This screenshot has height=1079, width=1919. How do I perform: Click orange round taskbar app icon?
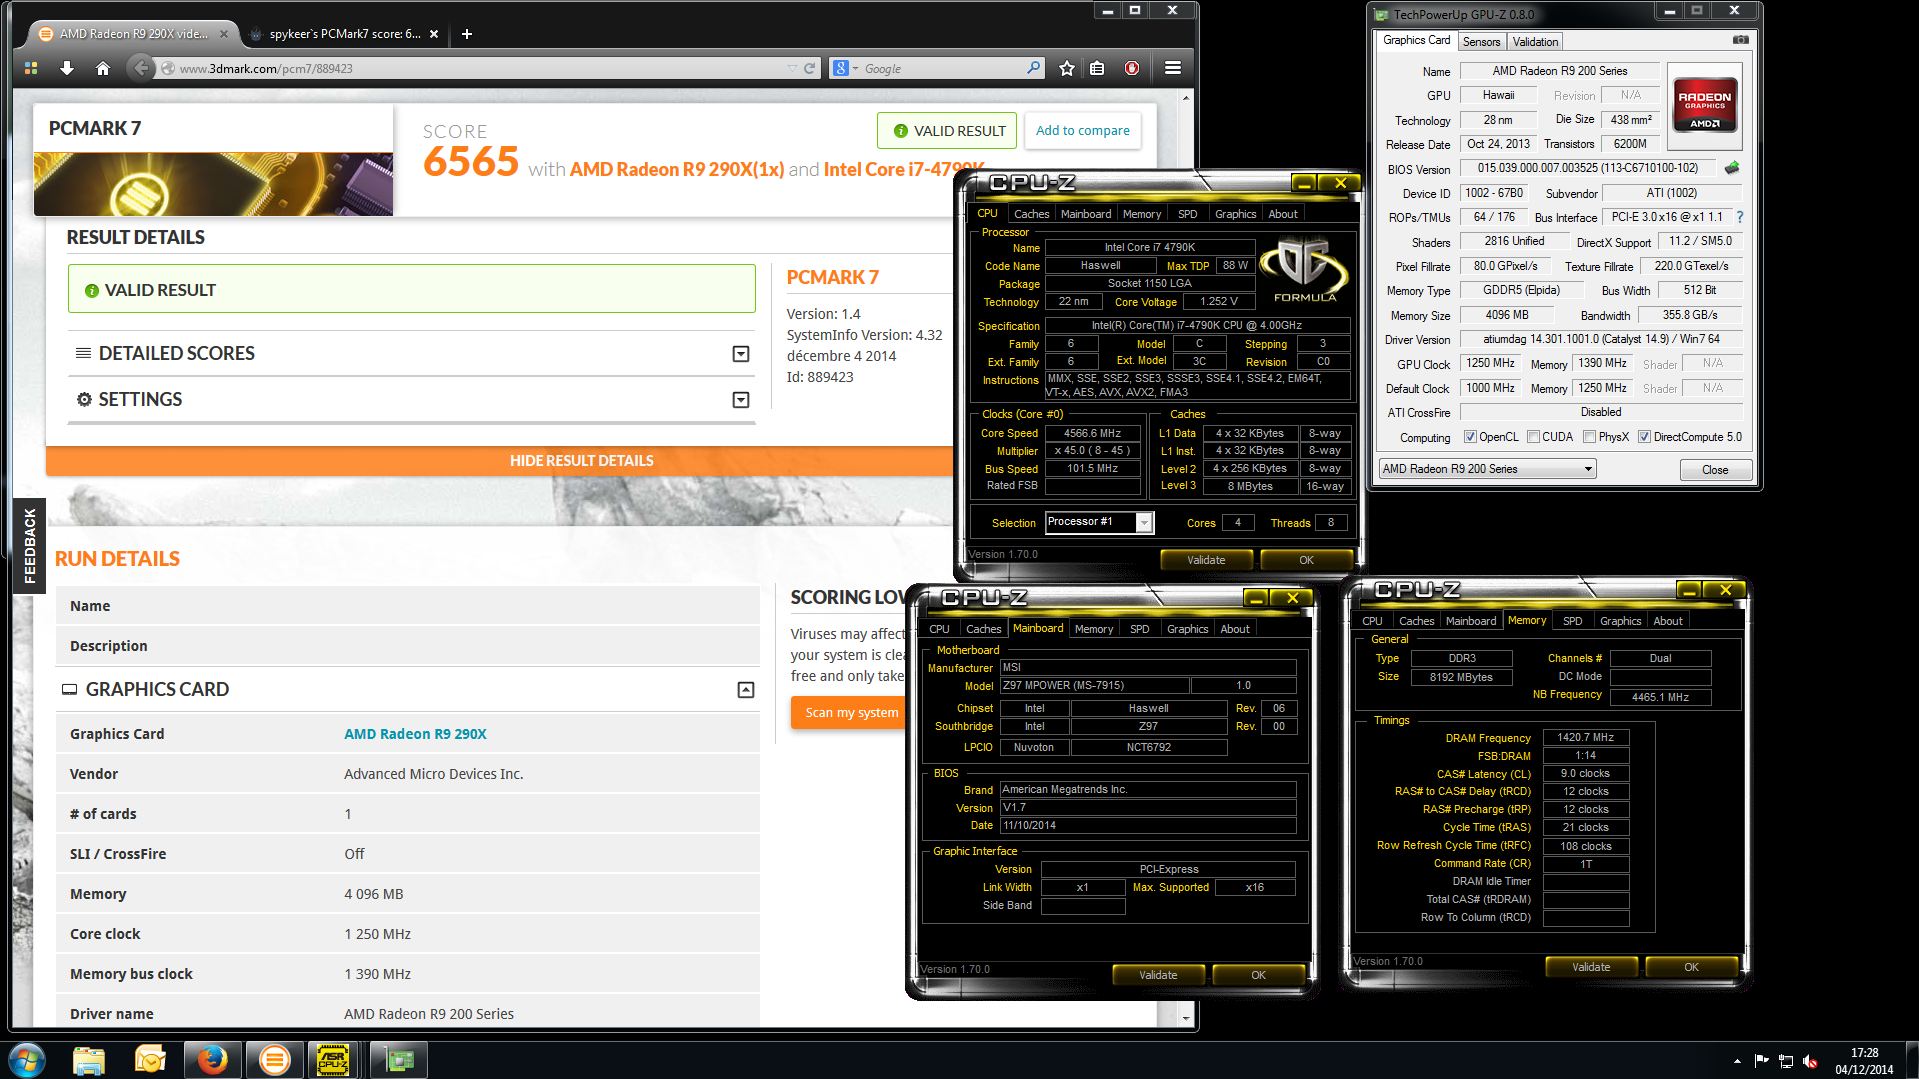(x=274, y=1060)
